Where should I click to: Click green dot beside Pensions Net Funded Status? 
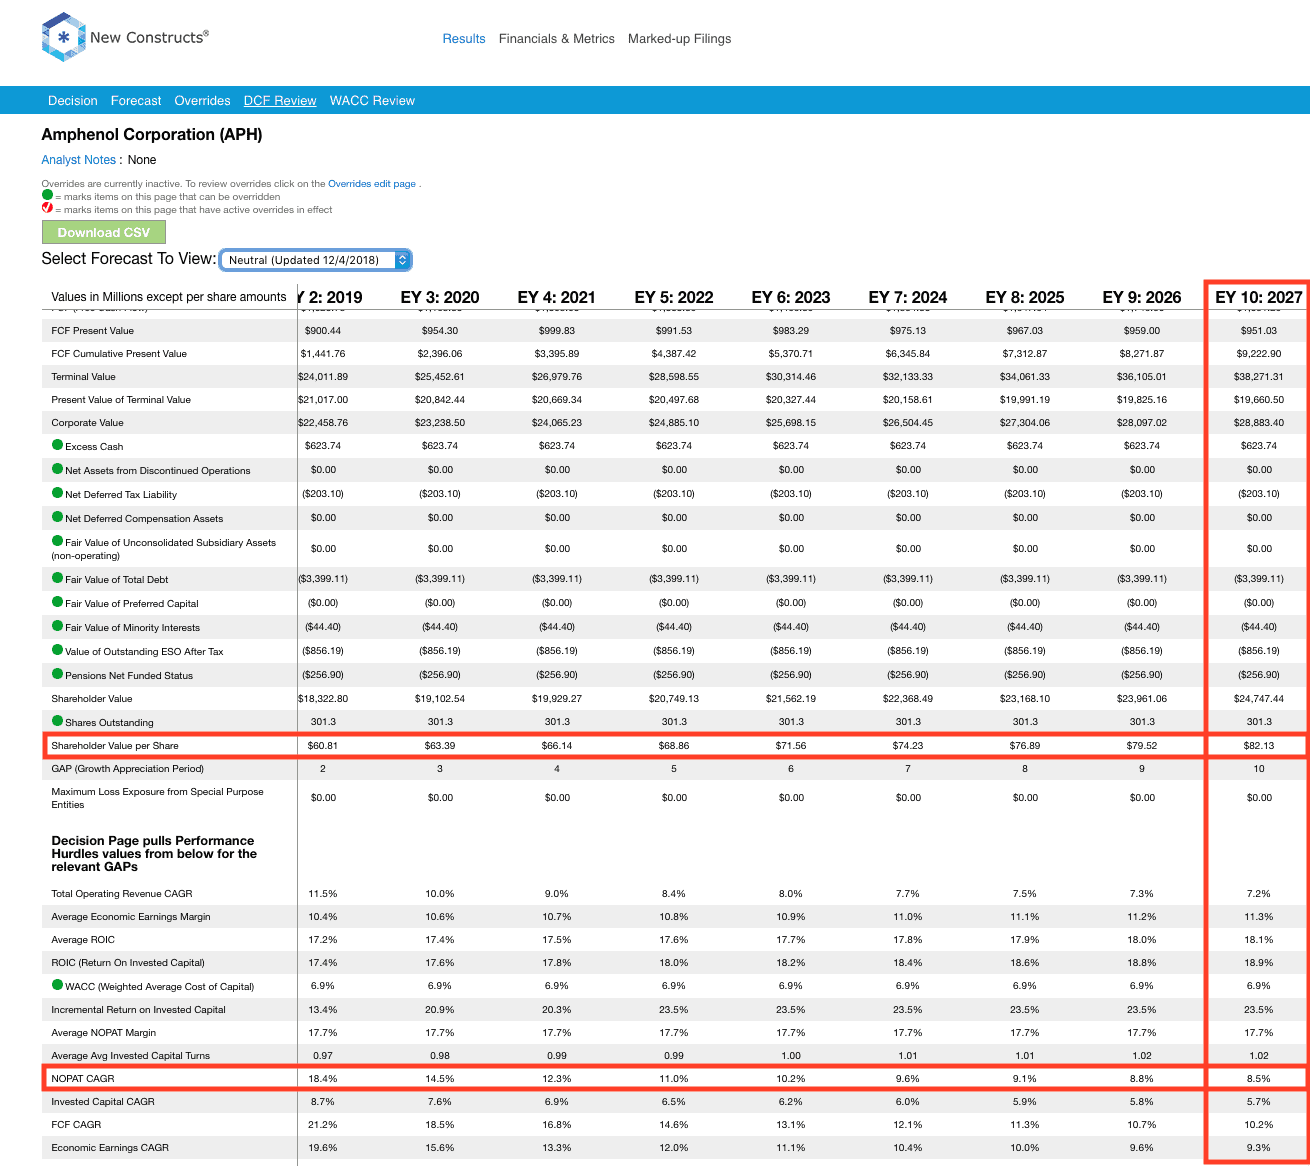pyautogui.click(x=57, y=674)
